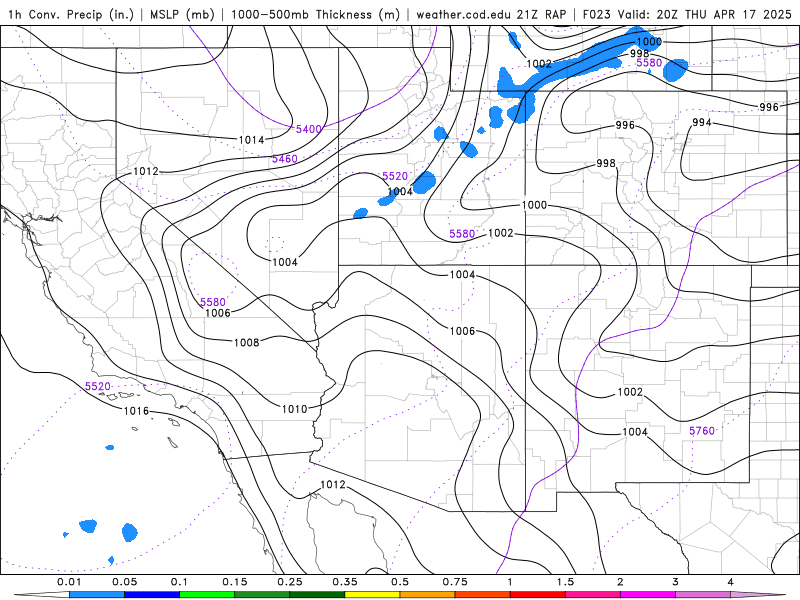Image resolution: width=800 pixels, height=600 pixels.
Task: Click the darkest green 0.25–0.35 legend segment
Action: 317,595
